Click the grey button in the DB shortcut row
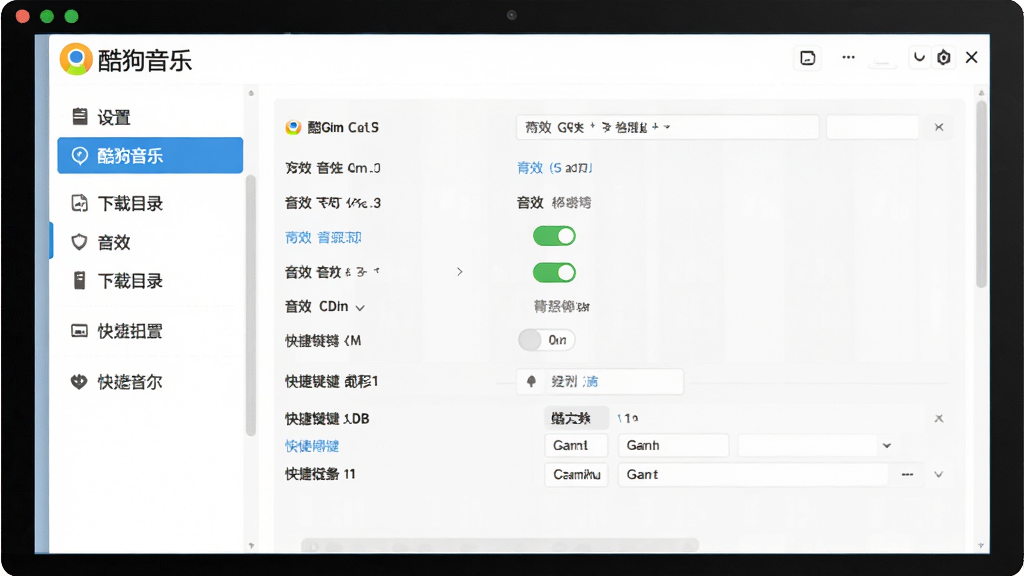 pos(575,418)
